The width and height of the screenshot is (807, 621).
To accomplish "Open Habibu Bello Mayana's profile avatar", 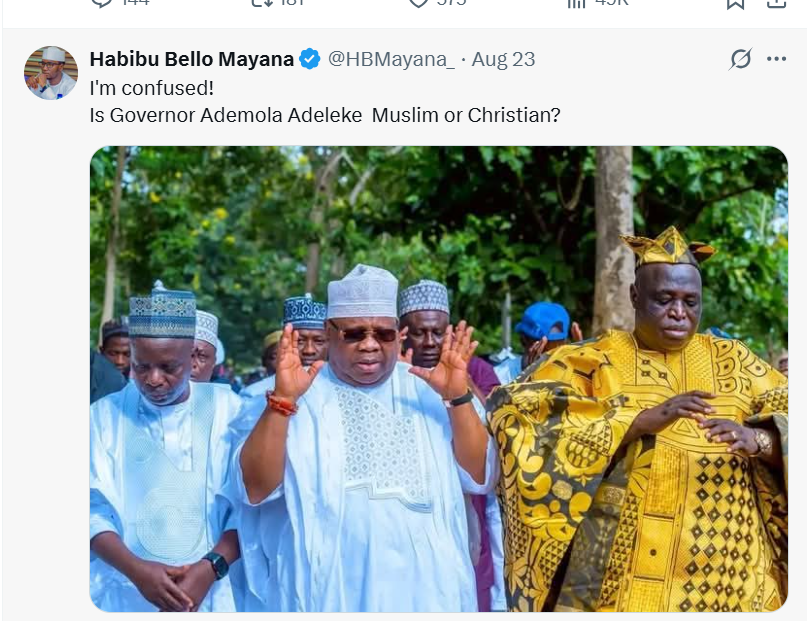I will 51,73.
